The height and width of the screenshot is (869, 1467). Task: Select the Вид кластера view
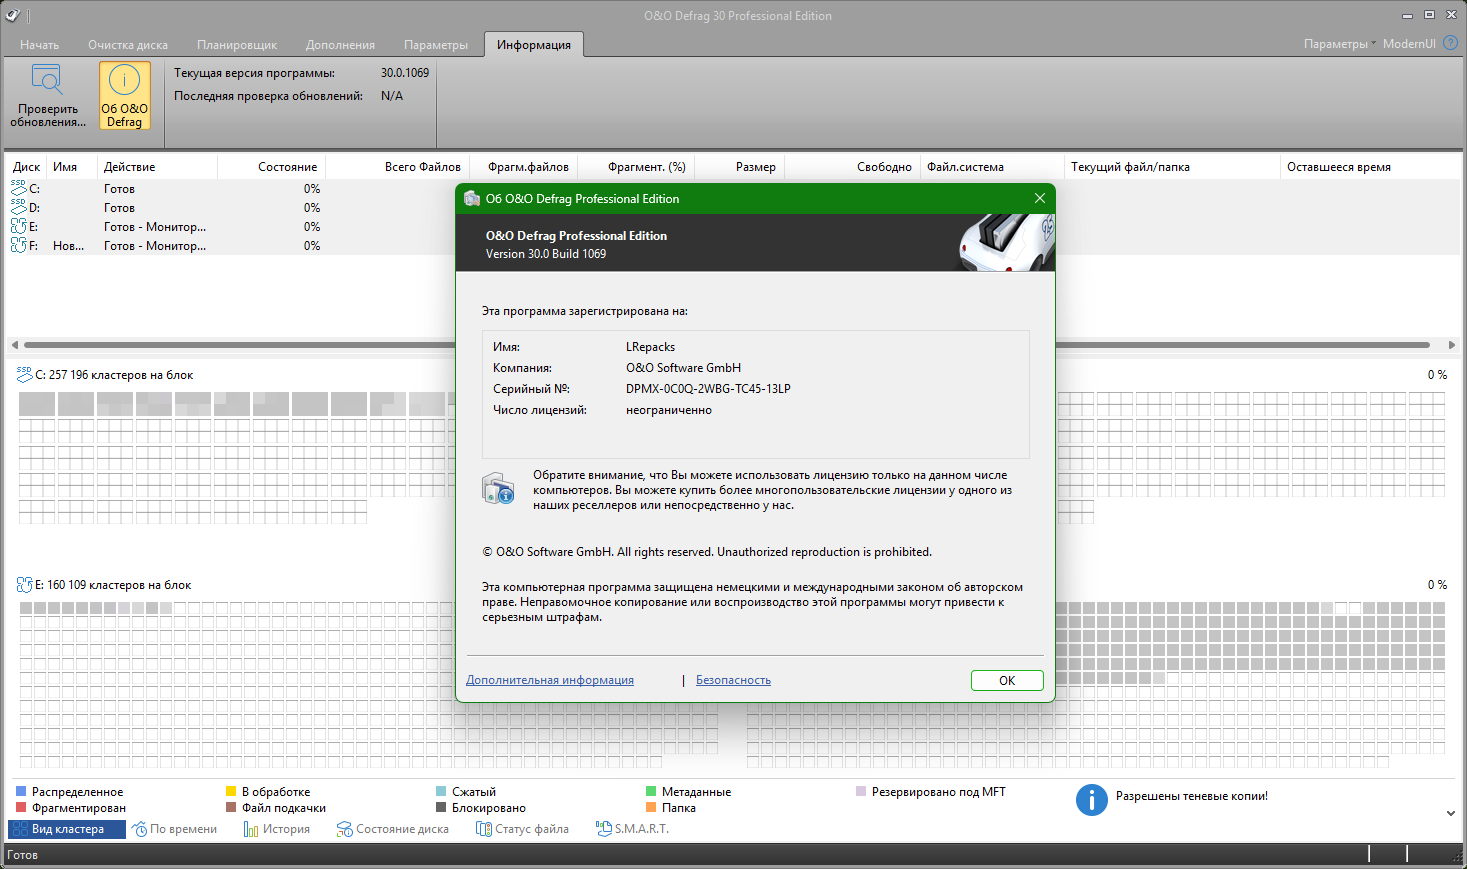pos(66,829)
